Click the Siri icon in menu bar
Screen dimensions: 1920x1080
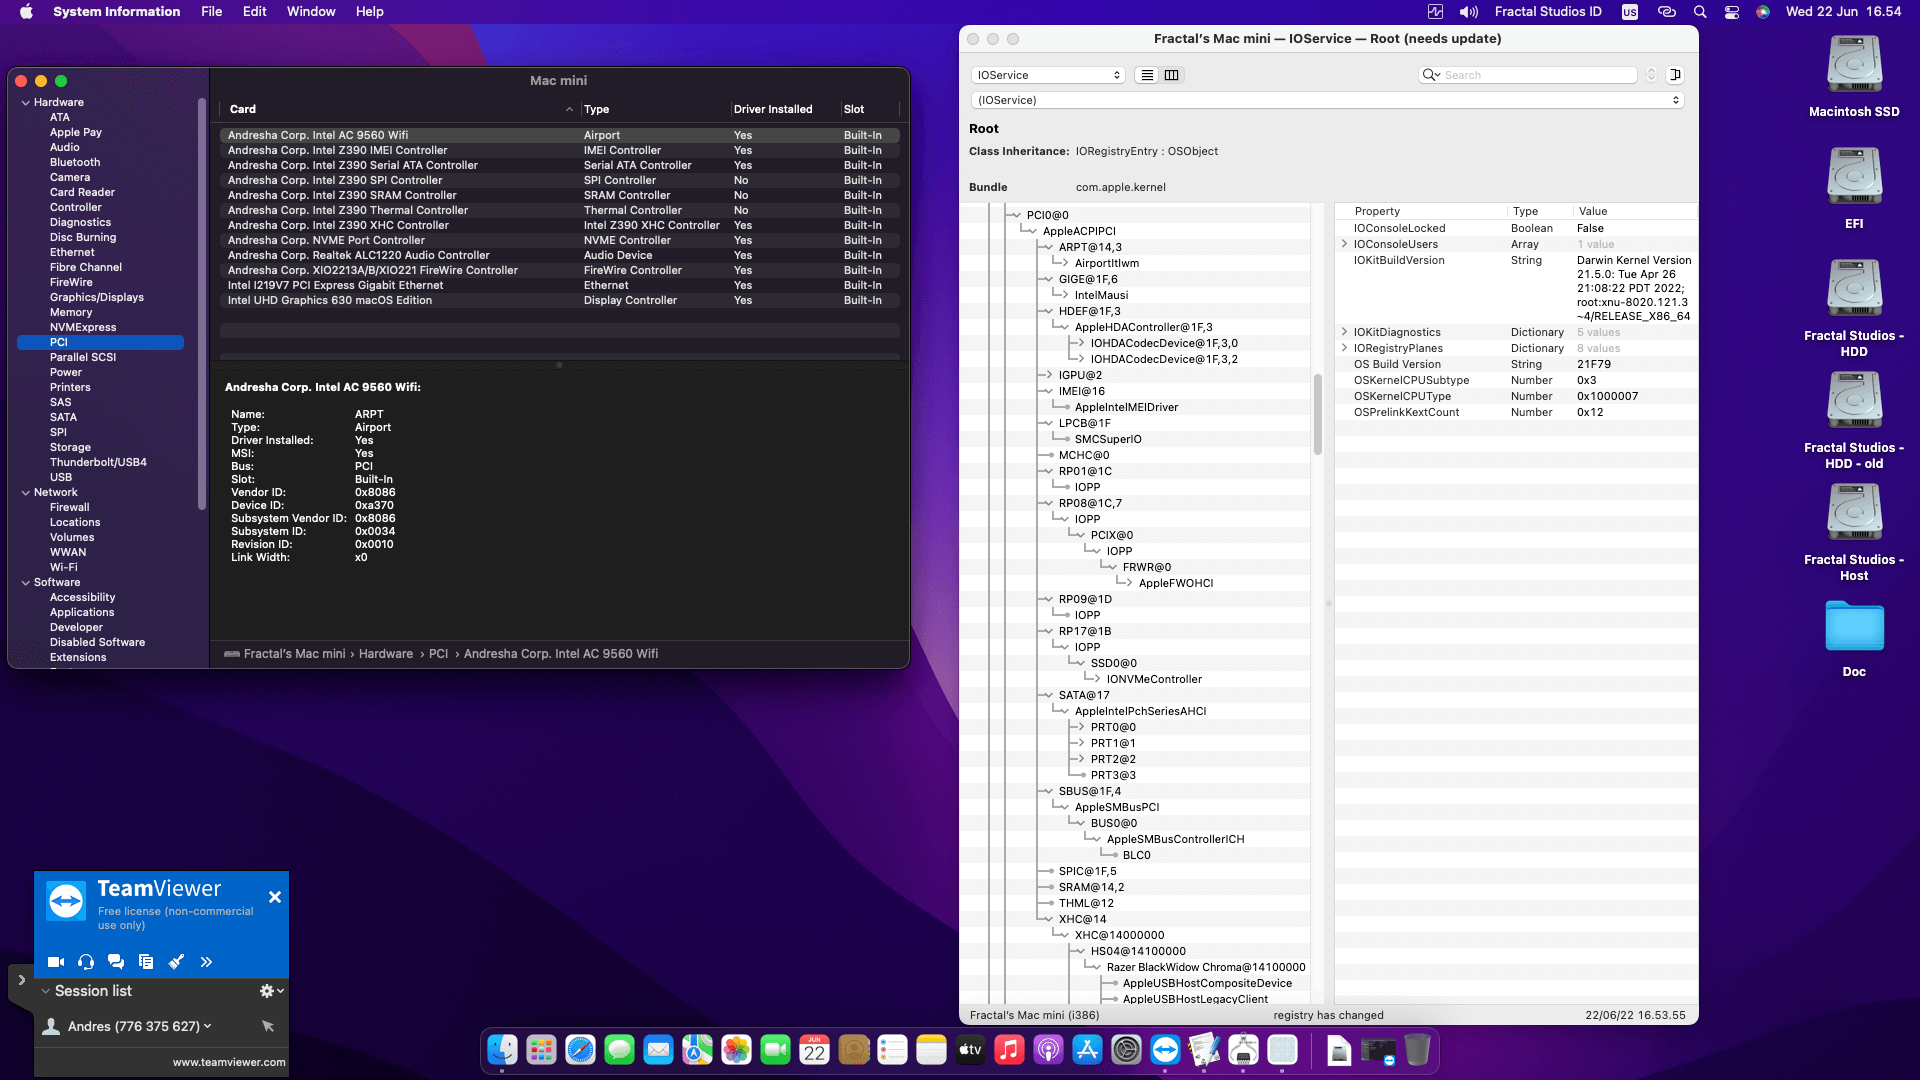point(1763,12)
